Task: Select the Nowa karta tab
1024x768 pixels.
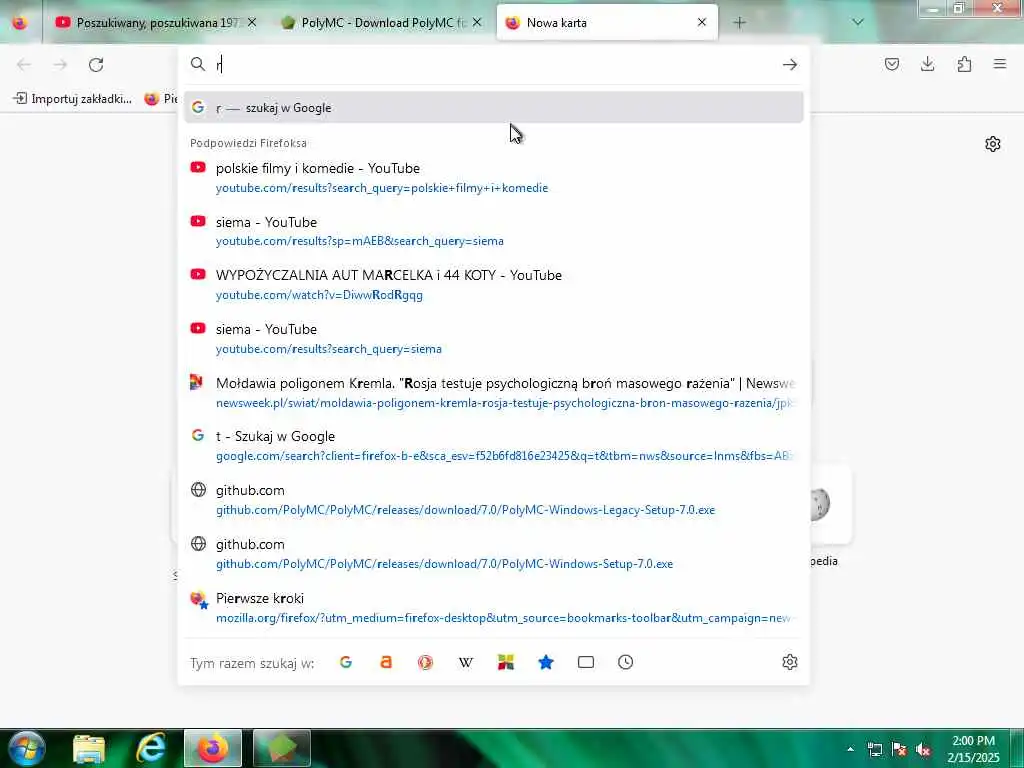Action: (607, 23)
